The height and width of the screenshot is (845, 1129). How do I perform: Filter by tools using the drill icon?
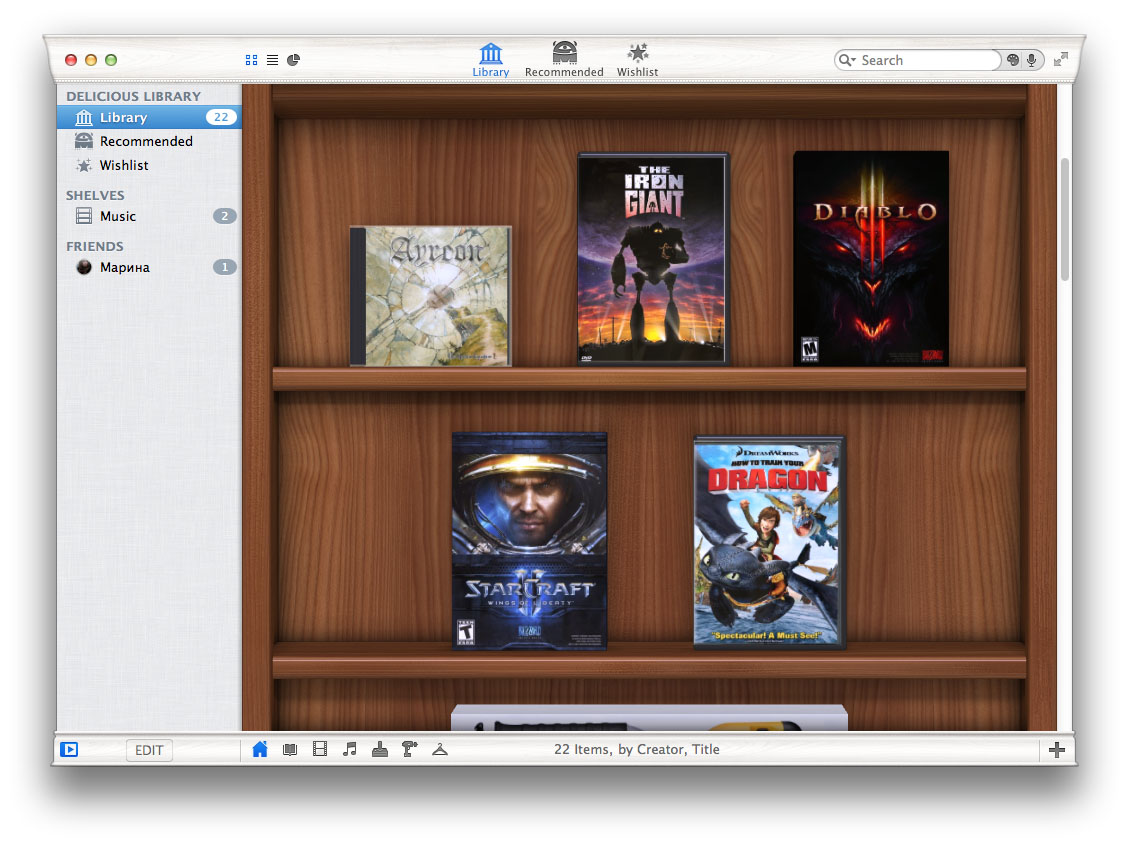[x=409, y=749]
